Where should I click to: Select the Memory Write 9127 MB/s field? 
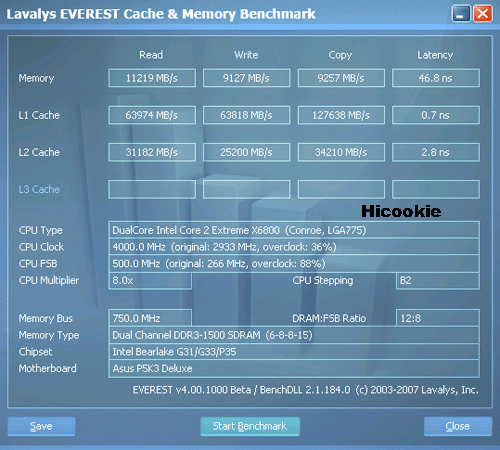(247, 78)
